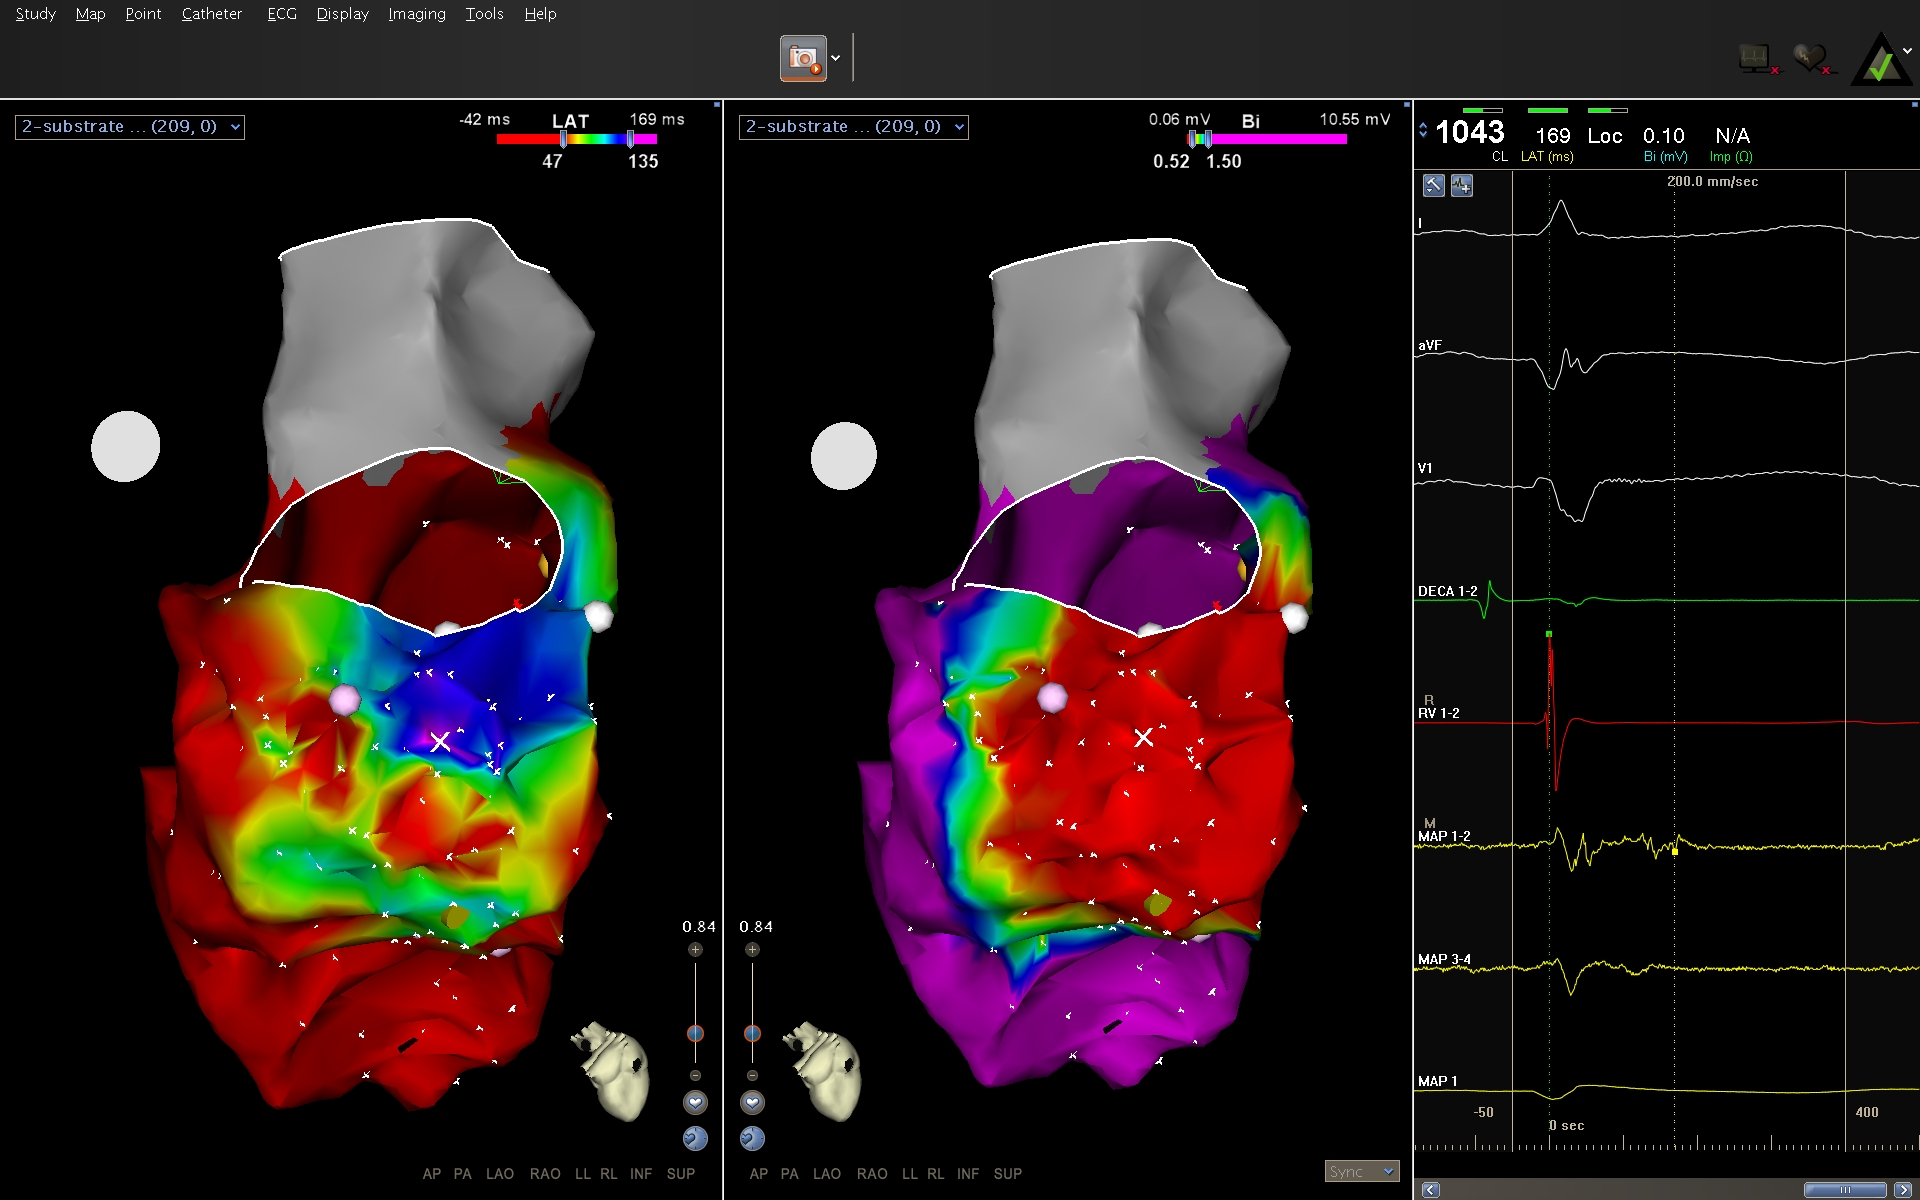Expand arrow next to capture camera button

pyautogui.click(x=836, y=59)
